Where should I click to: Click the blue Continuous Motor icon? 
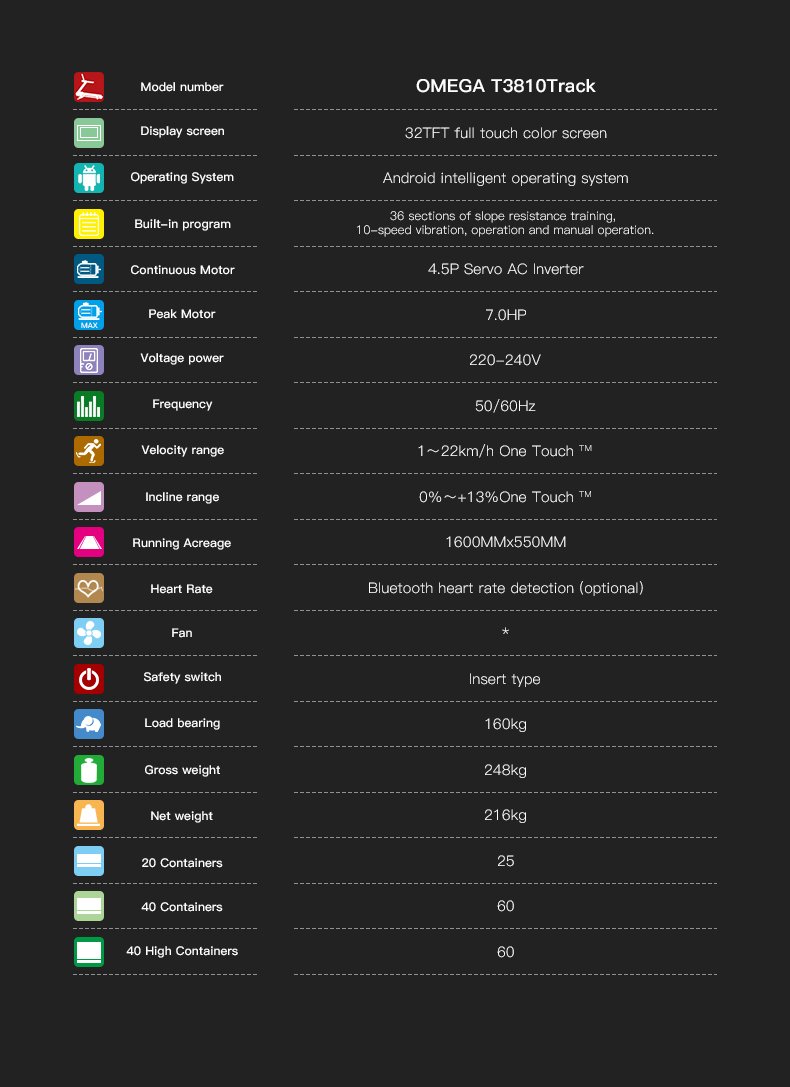[x=89, y=269]
